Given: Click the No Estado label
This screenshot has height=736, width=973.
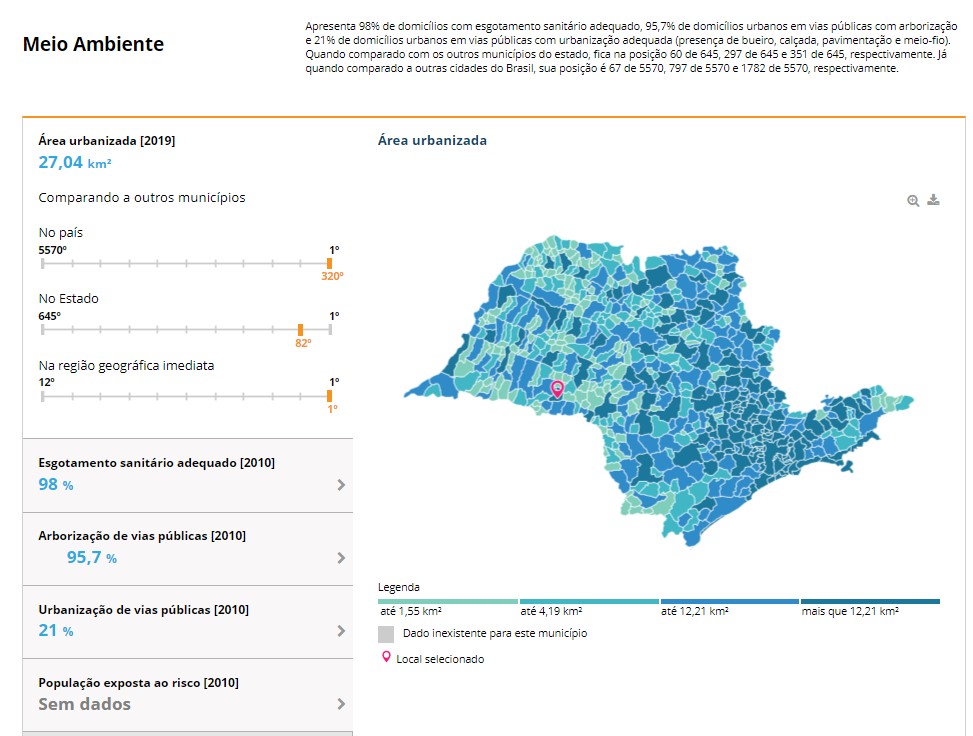Looking at the screenshot, I should point(68,298).
